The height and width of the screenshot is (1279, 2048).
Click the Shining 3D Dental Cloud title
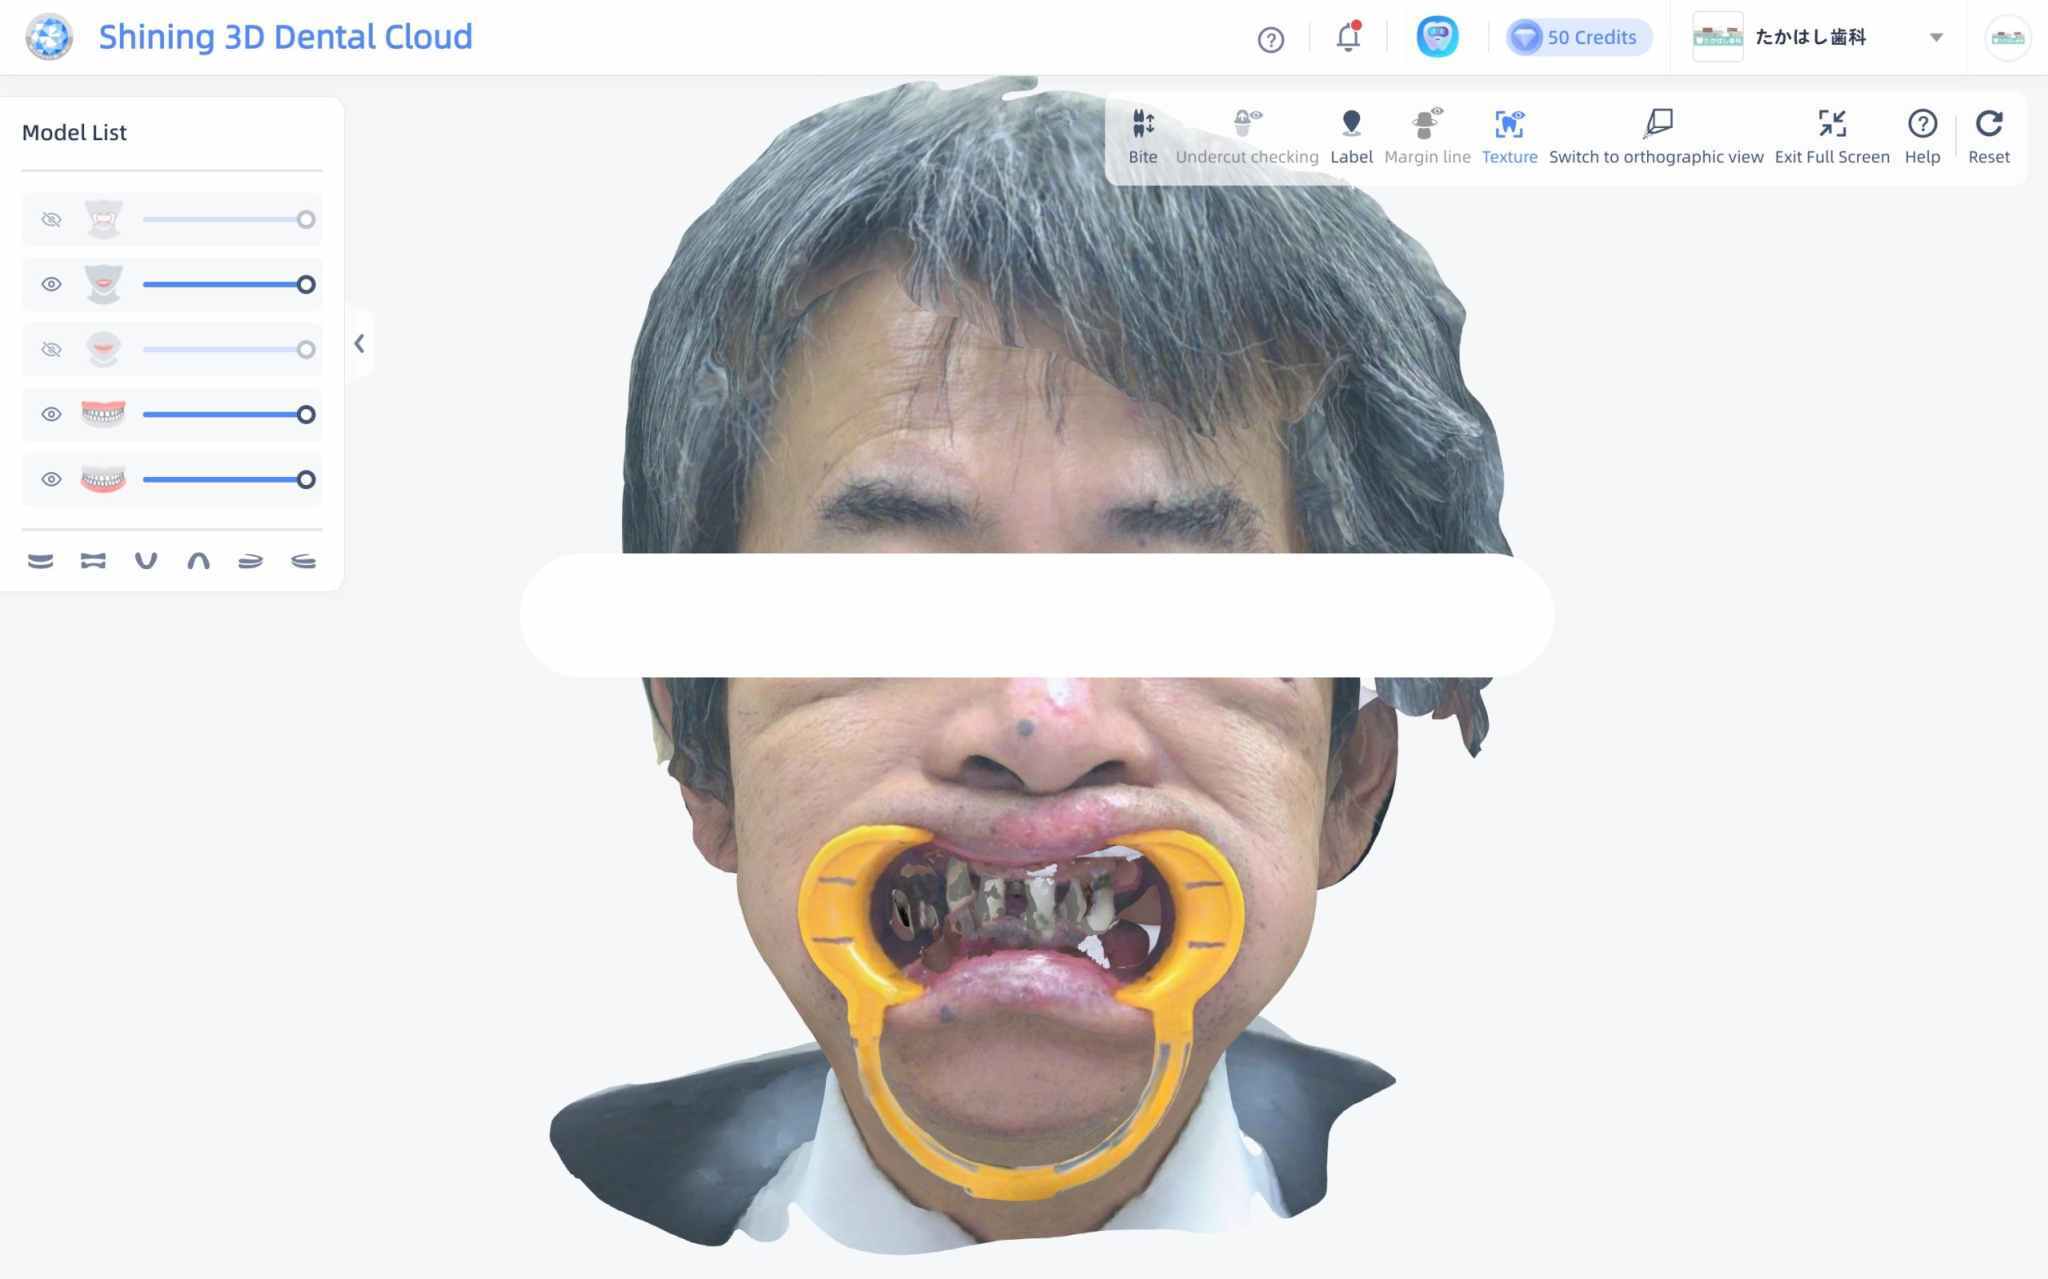coord(285,37)
